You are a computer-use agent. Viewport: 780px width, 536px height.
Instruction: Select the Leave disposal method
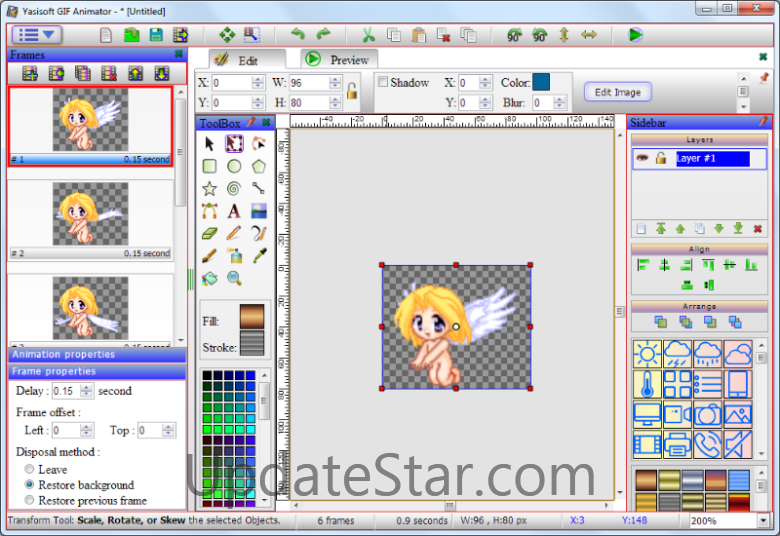click(x=29, y=469)
